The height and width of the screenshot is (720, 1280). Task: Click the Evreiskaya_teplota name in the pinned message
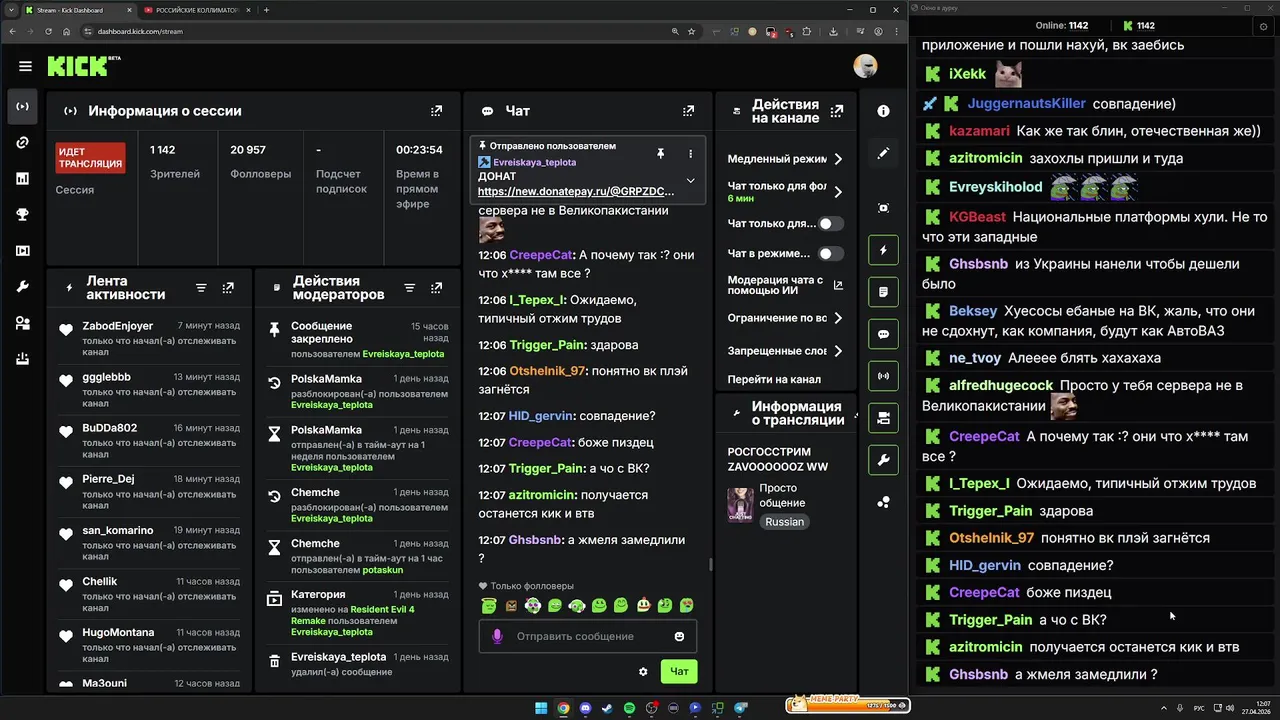click(x=534, y=162)
